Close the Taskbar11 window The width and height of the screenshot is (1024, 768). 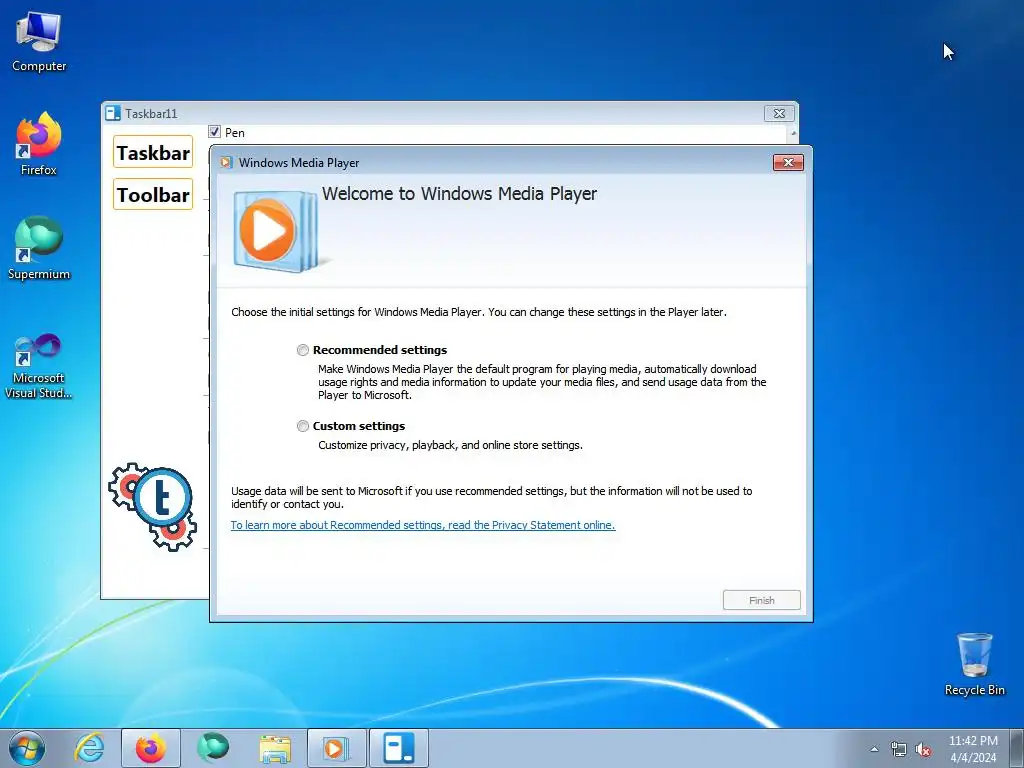(x=779, y=114)
